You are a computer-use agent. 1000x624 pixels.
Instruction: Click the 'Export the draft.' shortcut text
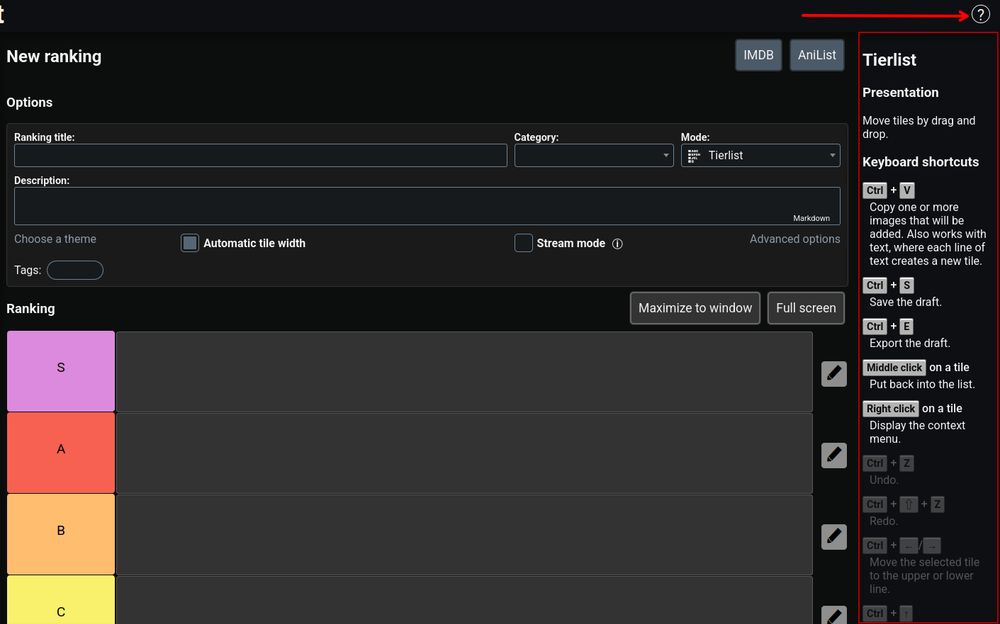coord(909,343)
